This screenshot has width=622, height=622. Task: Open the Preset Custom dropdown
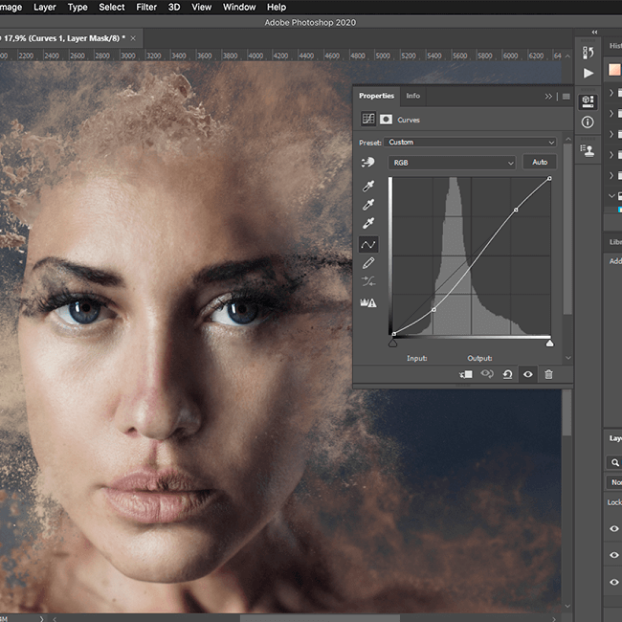pos(470,142)
